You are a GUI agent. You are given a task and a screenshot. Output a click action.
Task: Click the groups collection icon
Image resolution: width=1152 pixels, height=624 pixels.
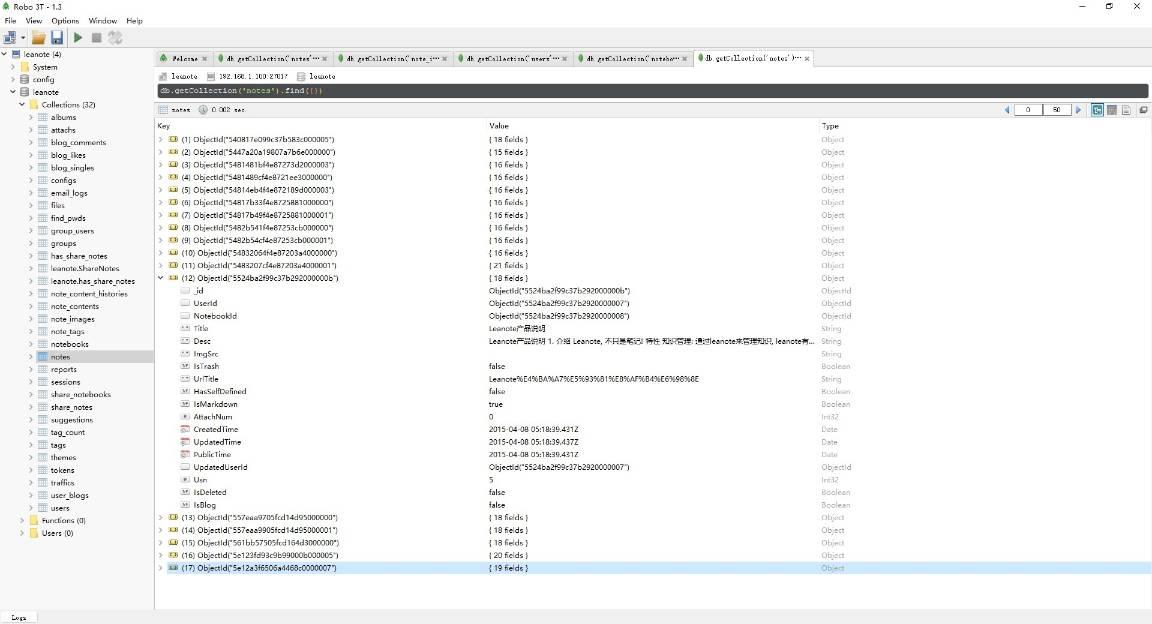(x=43, y=243)
